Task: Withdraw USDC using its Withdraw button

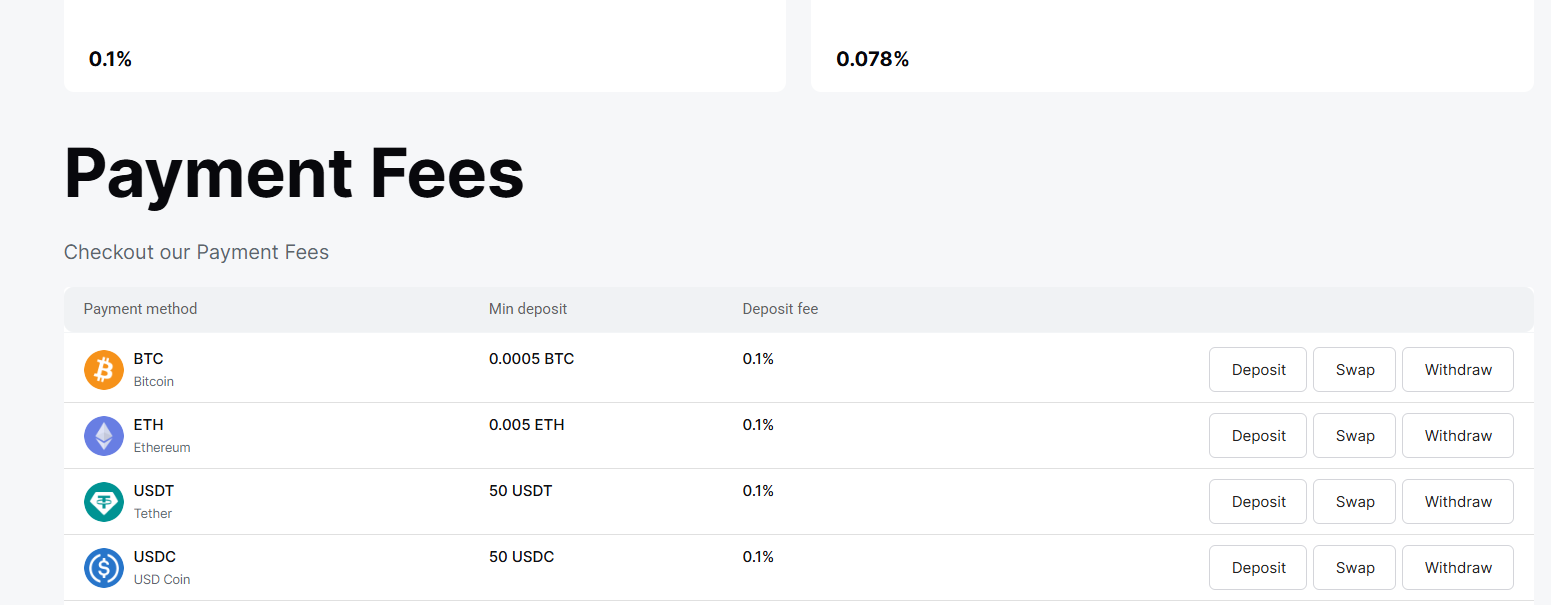Action: pyautogui.click(x=1457, y=568)
